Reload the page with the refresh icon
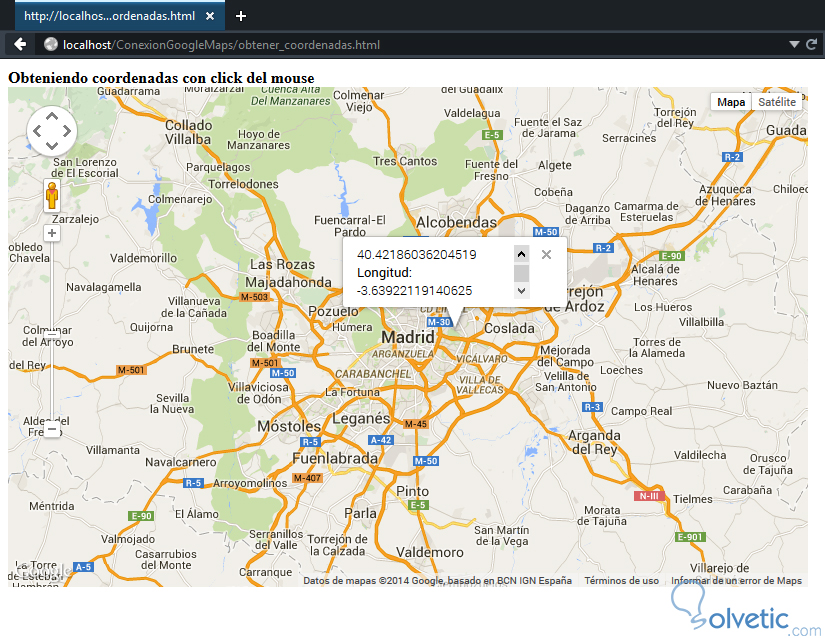825x638 pixels. pyautogui.click(x=811, y=45)
